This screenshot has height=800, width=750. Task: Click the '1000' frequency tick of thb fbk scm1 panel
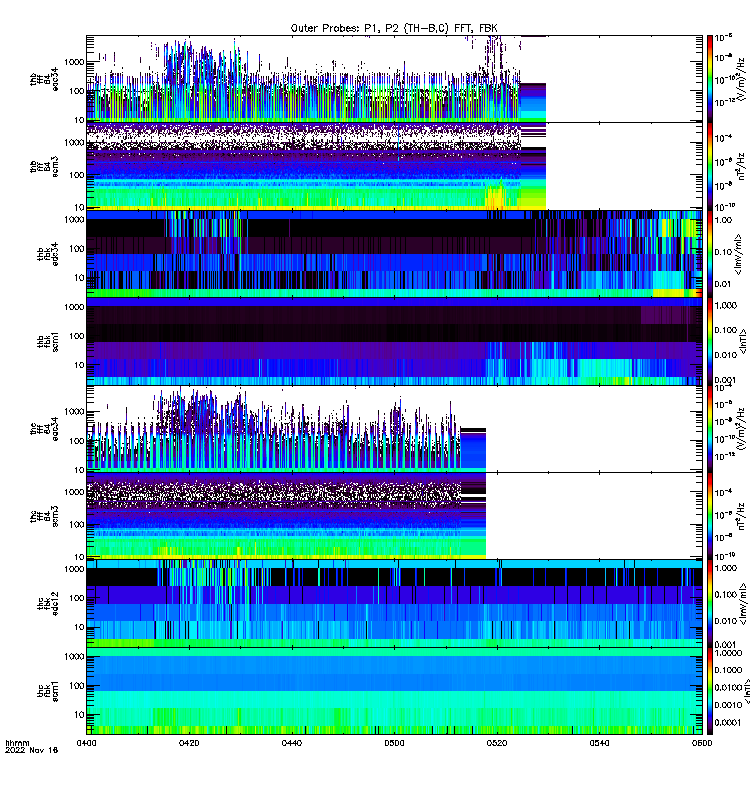tap(74, 307)
